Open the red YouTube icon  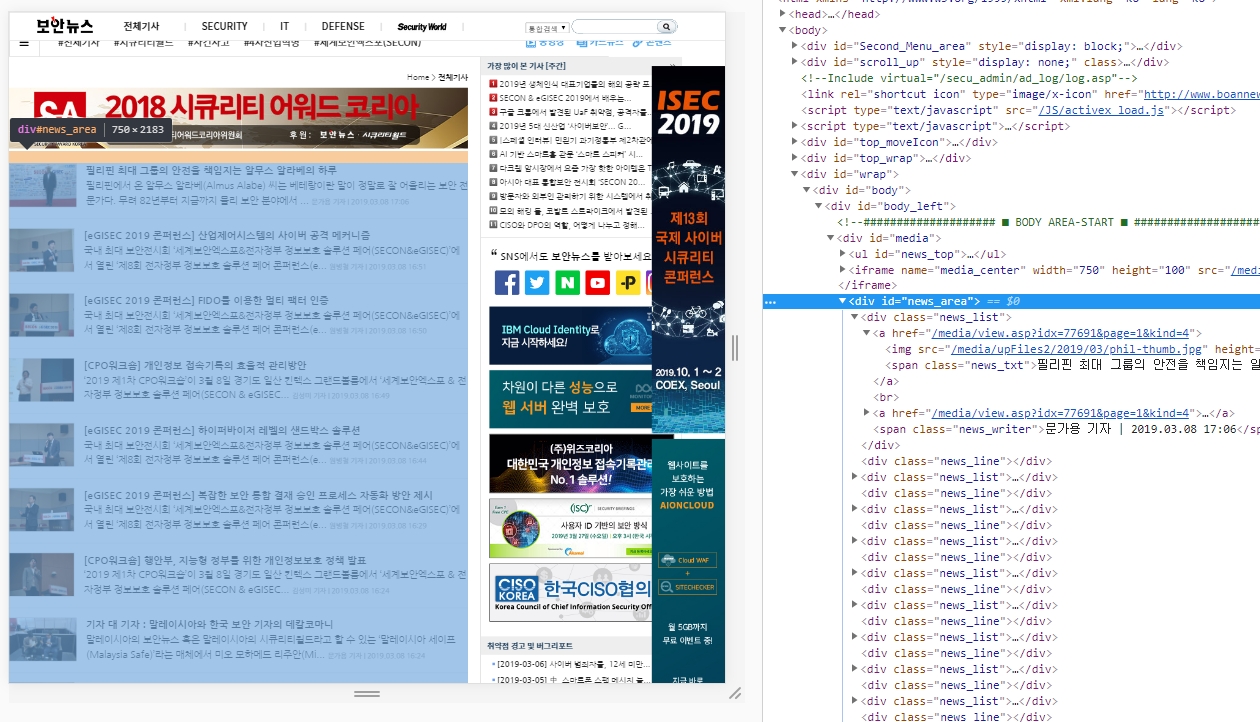598,283
